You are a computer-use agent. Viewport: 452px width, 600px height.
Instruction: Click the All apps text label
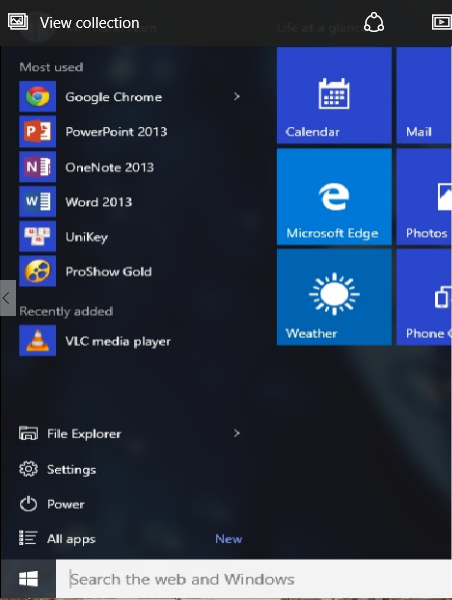71,539
